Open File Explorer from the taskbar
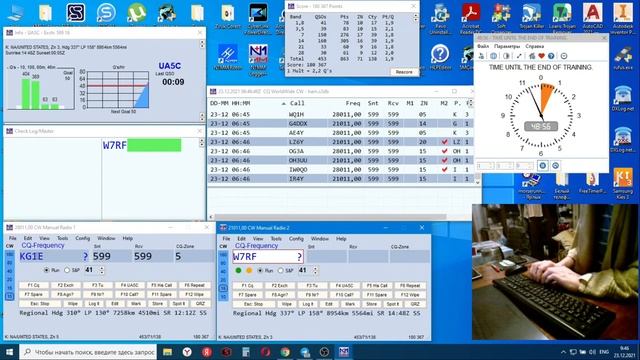 coord(167,352)
